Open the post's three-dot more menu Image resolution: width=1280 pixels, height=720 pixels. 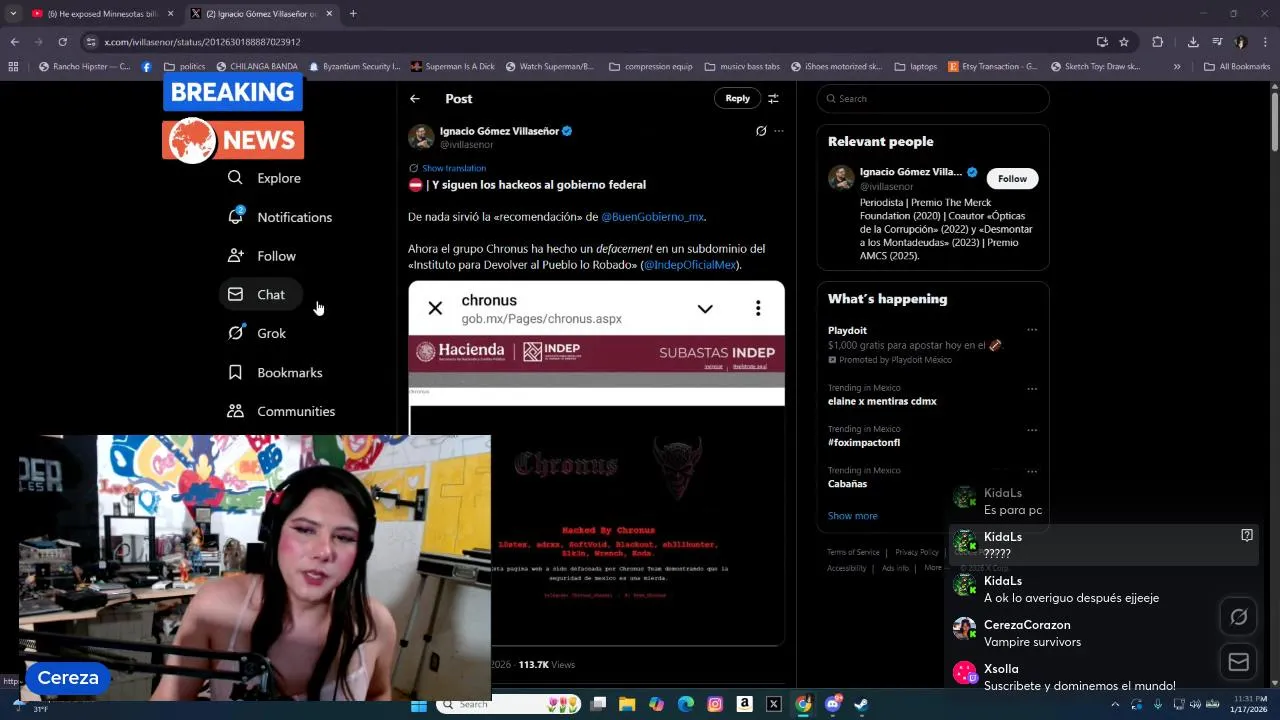[x=779, y=131]
